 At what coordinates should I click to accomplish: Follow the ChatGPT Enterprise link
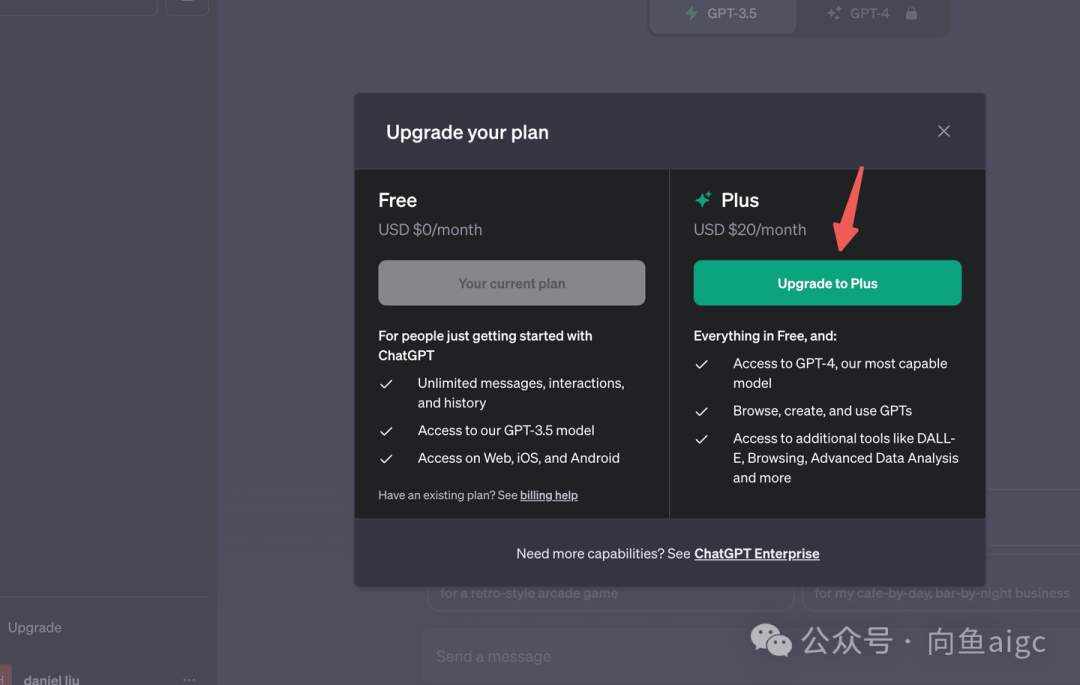coord(756,553)
